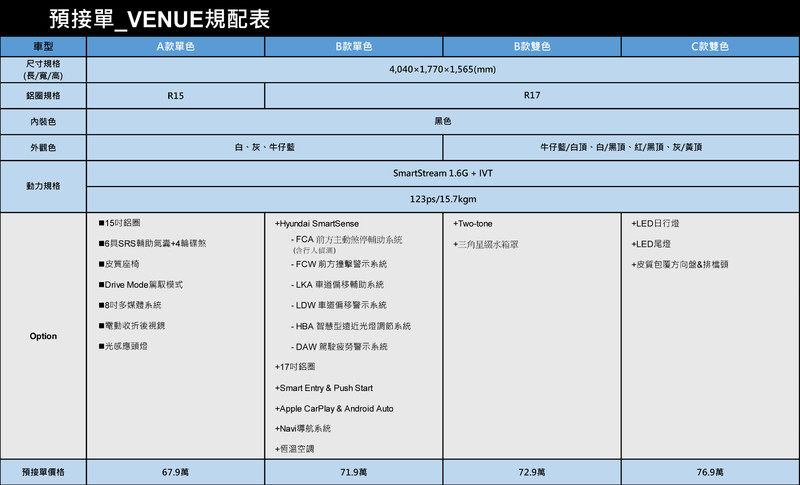Select the B款單色 column header
The image size is (800, 485).
tap(354, 46)
